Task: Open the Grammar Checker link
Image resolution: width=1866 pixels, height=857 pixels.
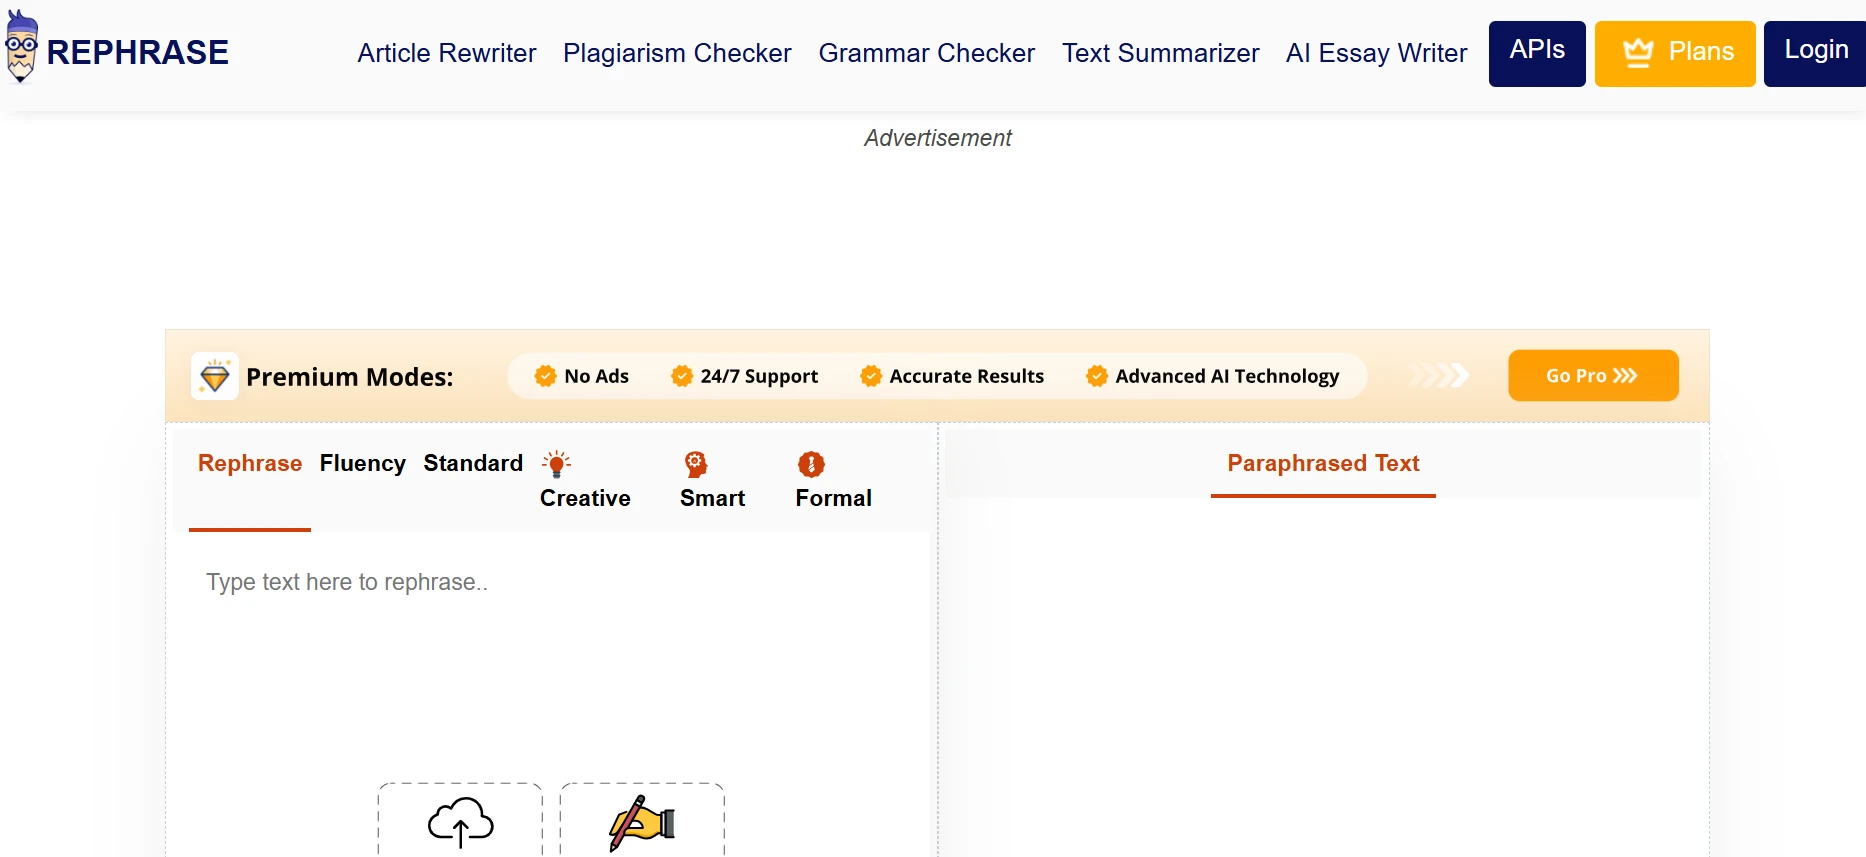Action: (926, 53)
